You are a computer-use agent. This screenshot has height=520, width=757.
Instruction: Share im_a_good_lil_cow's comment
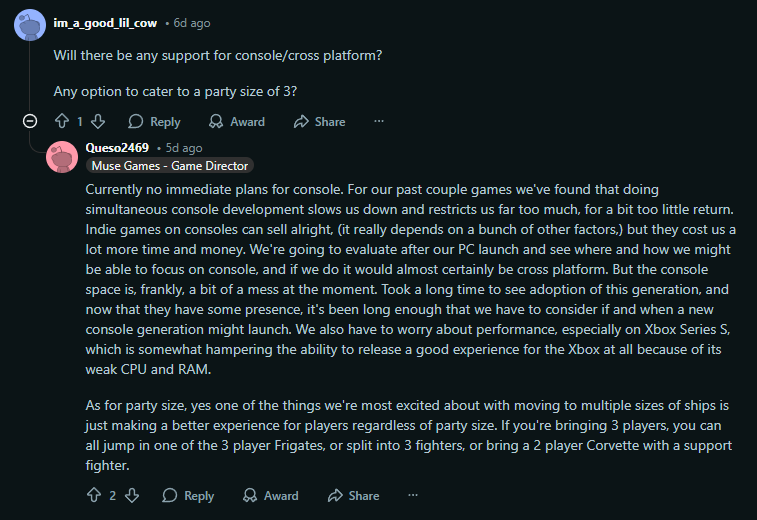[319, 122]
